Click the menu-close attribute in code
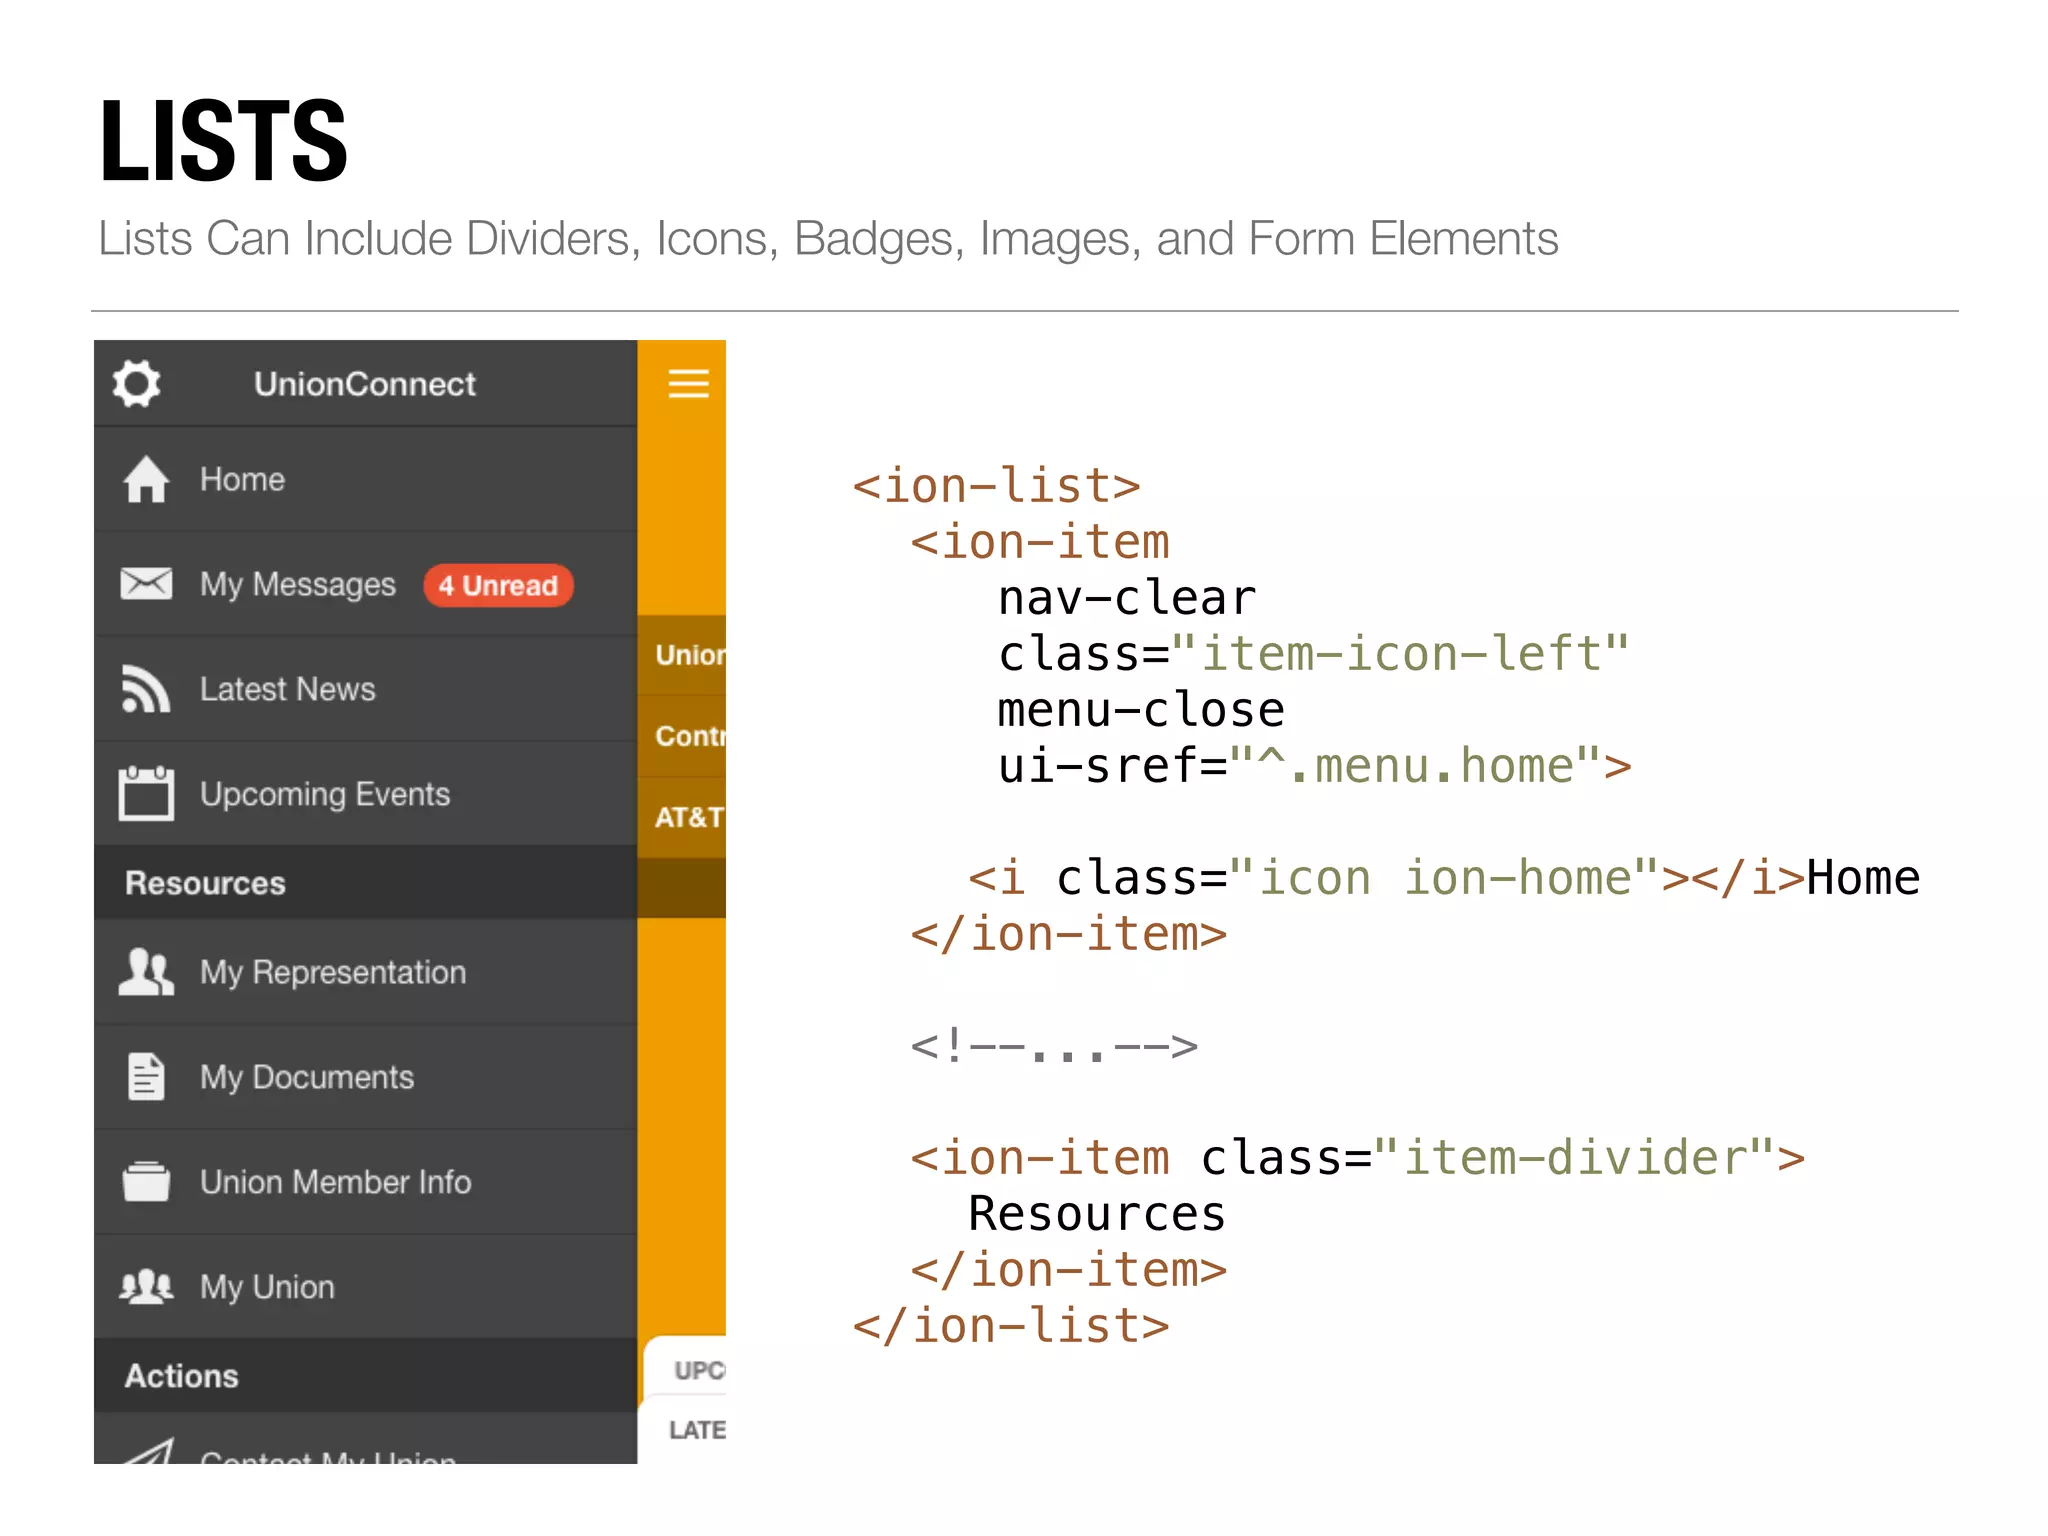The width and height of the screenshot is (2048, 1536). 1141,710
